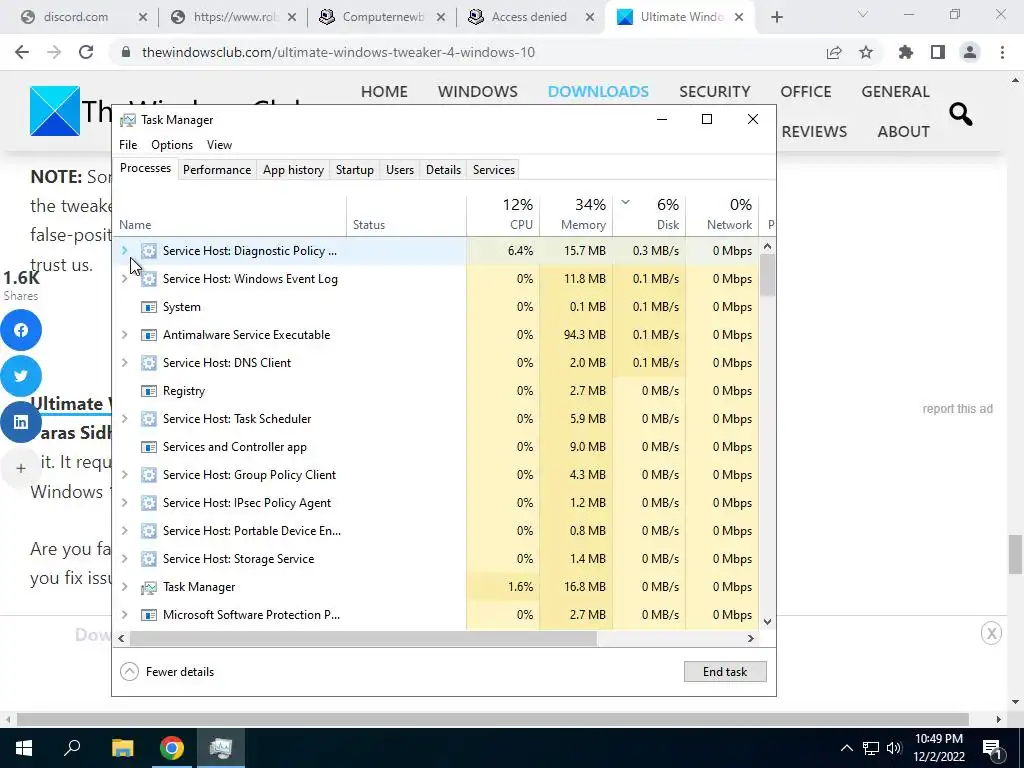Expand Service Host: Windows Event Log row
1024x768 pixels.
124,279
